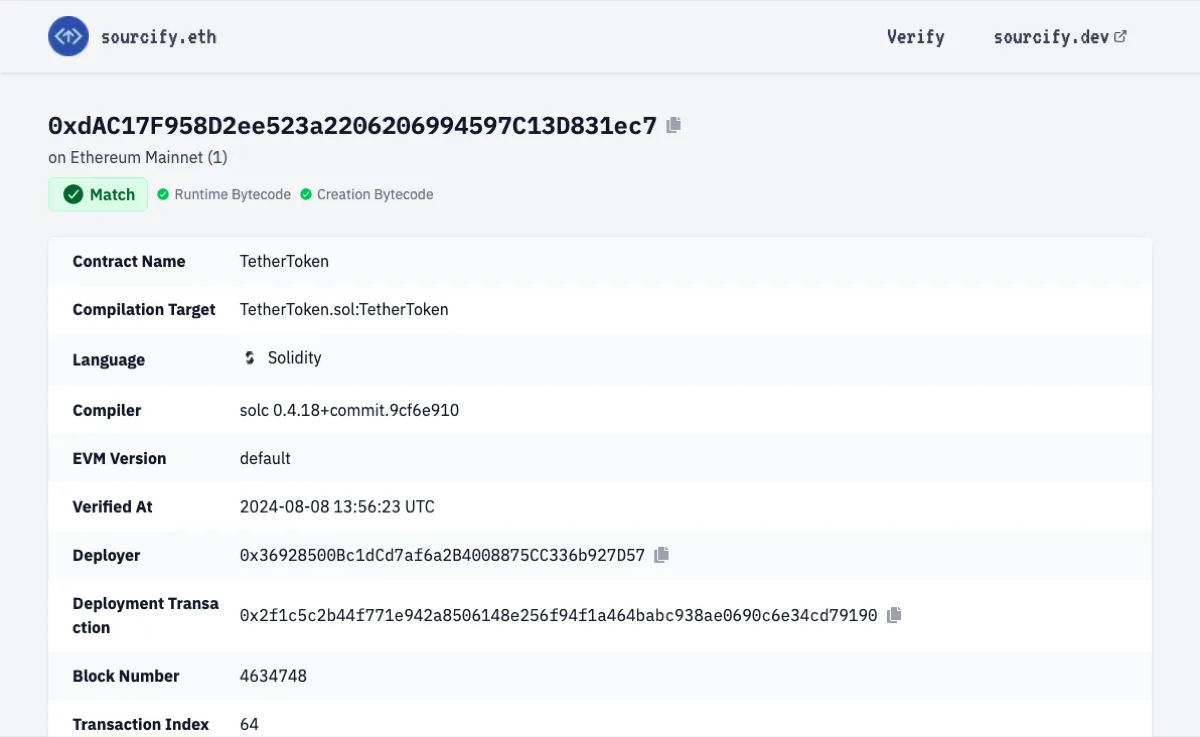Copy the Deployer address
Screen dimensions: 1200x737
[x=661, y=555]
